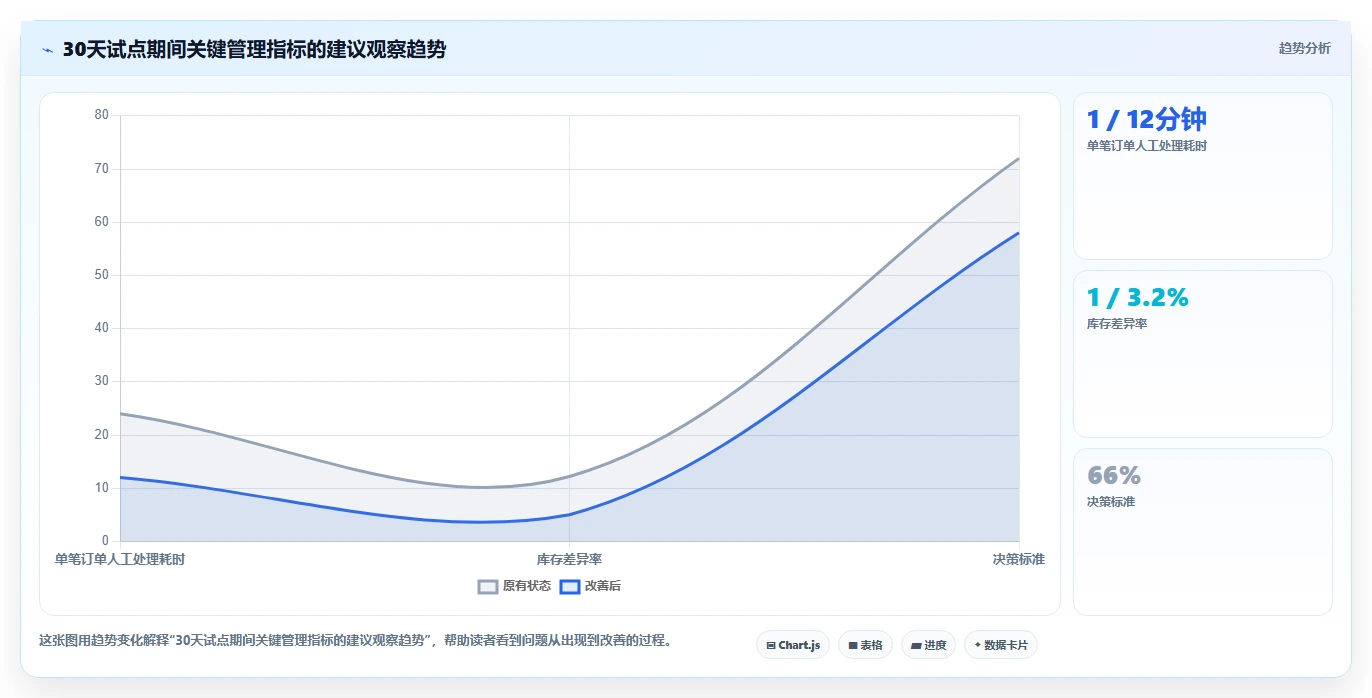The width and height of the screenshot is (1372, 698).
Task: Click the 30 y-axis tick label
Action: tap(101, 381)
